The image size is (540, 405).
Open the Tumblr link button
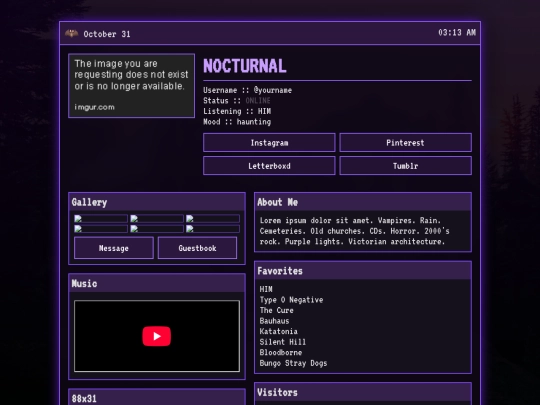405,166
